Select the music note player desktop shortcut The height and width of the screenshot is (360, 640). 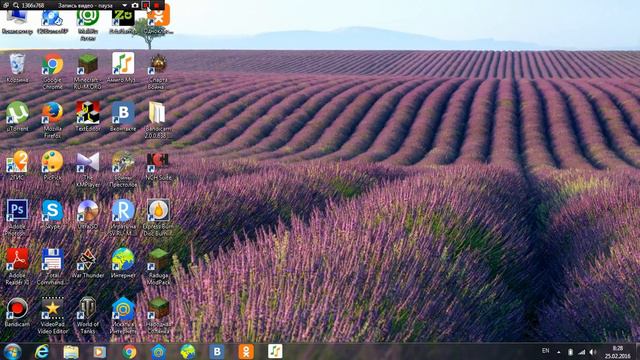pyautogui.click(x=123, y=64)
